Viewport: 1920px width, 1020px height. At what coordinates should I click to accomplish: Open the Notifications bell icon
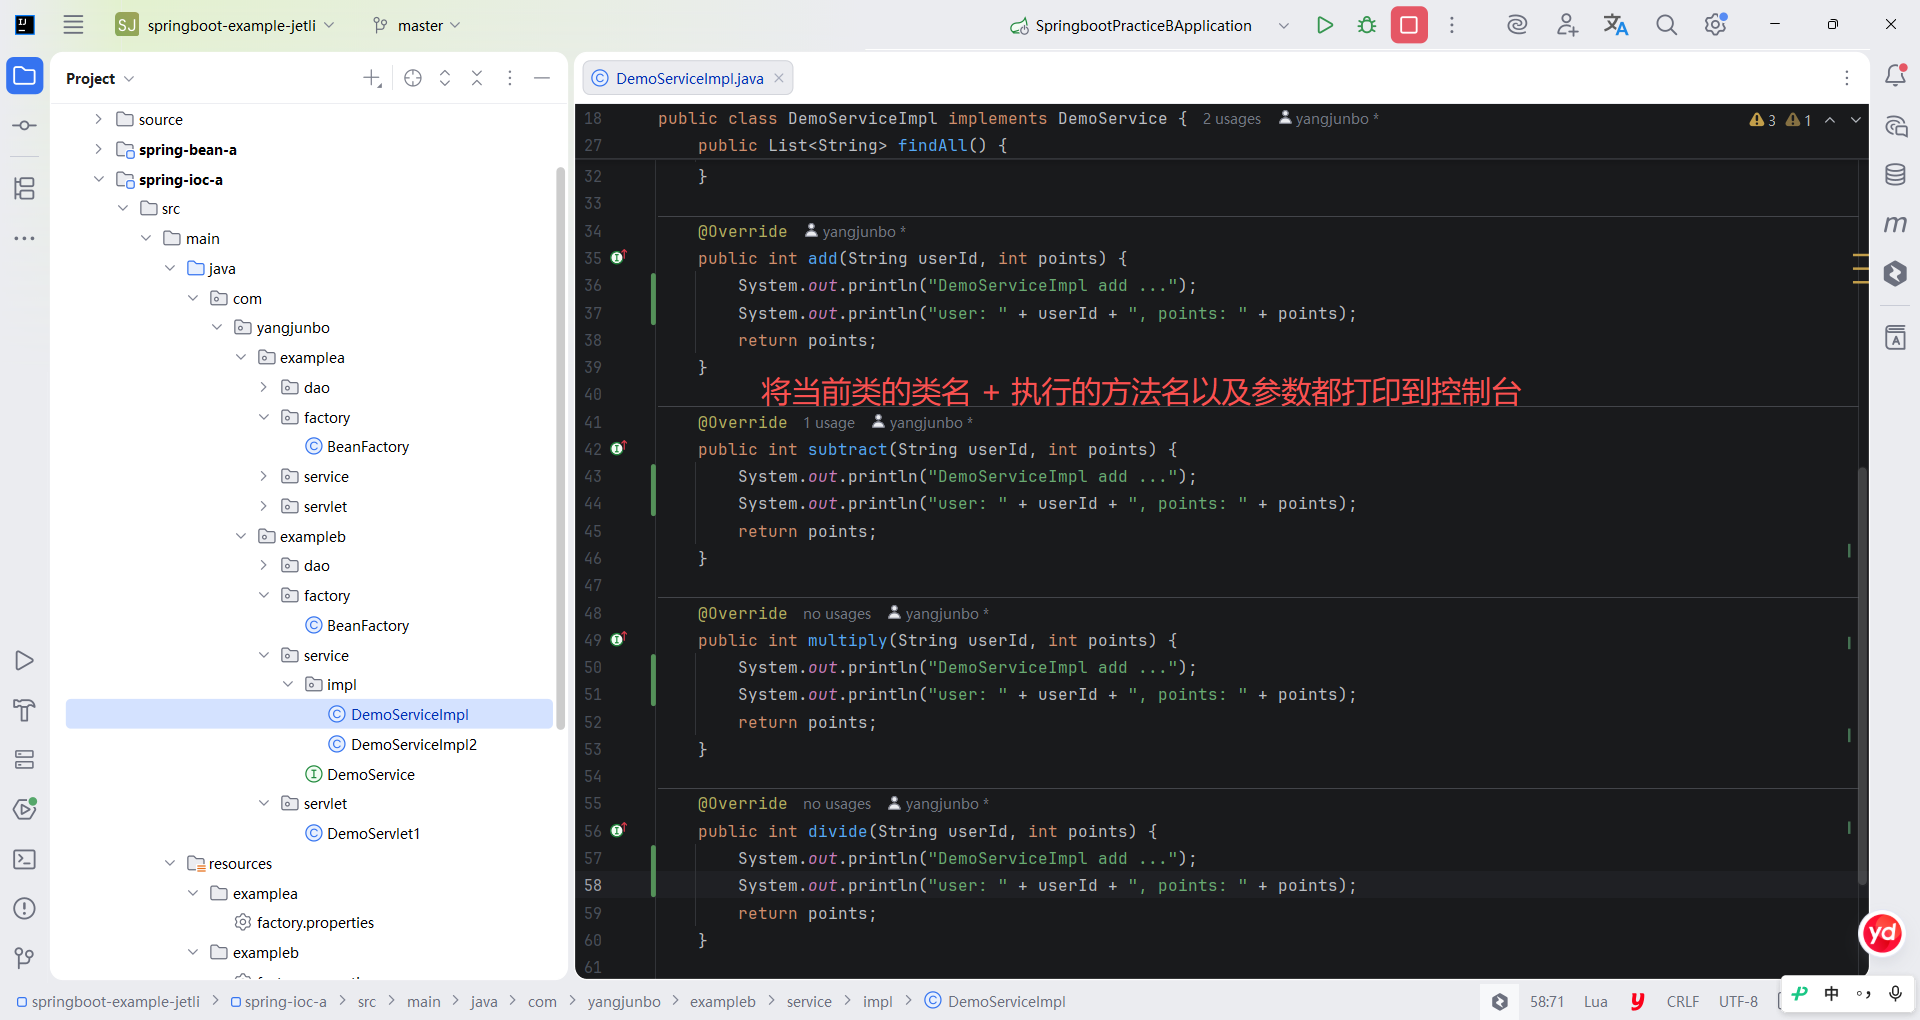(1895, 76)
